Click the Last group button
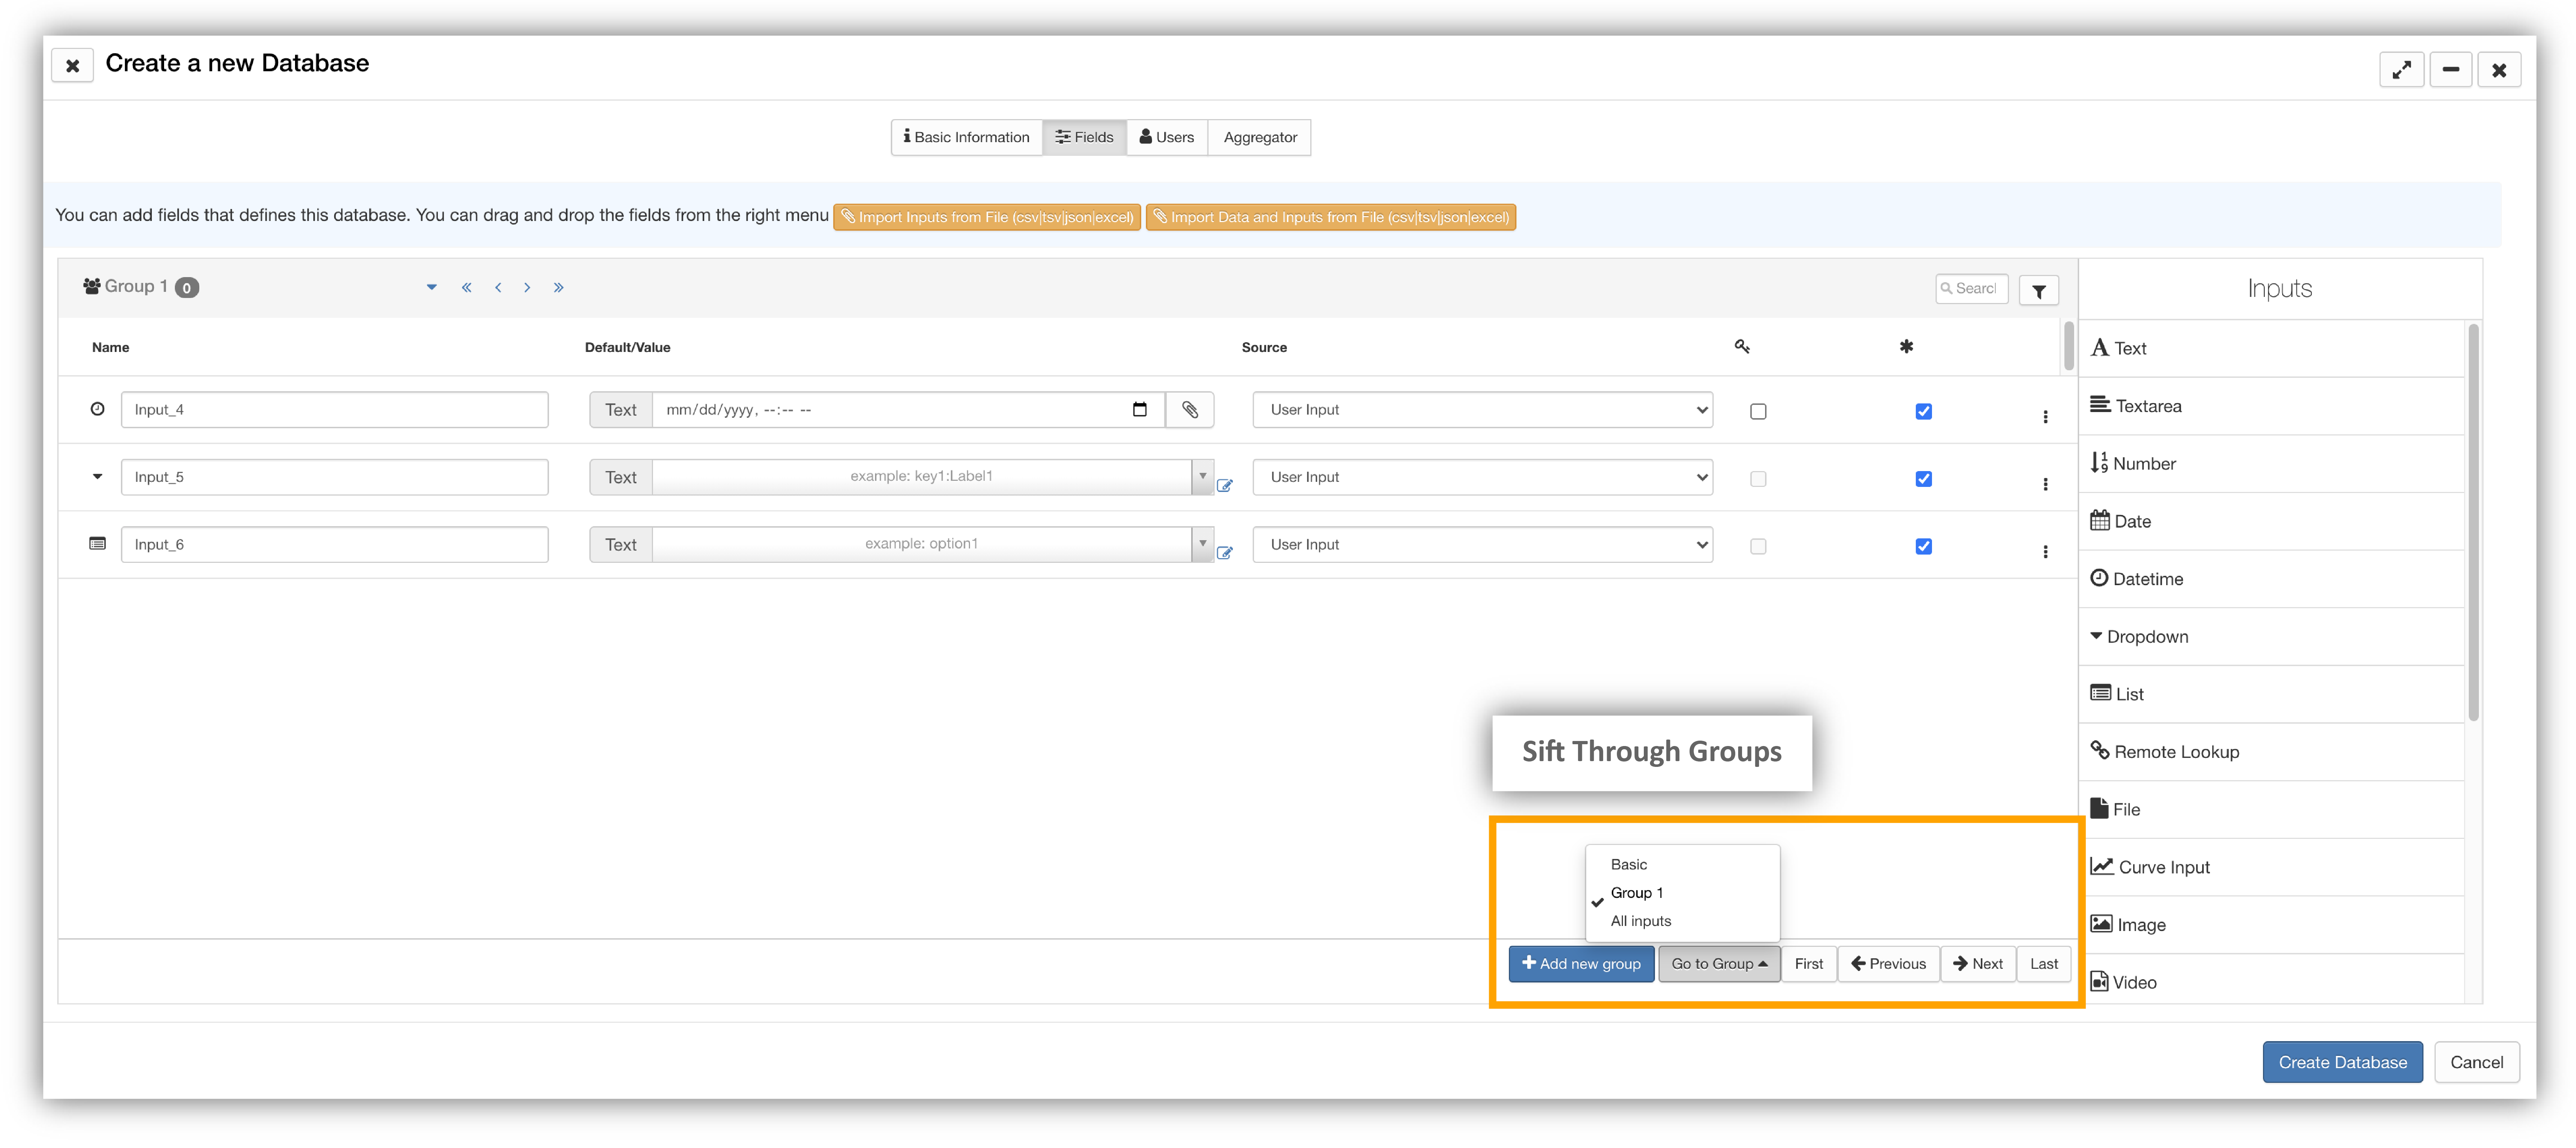 2044,964
